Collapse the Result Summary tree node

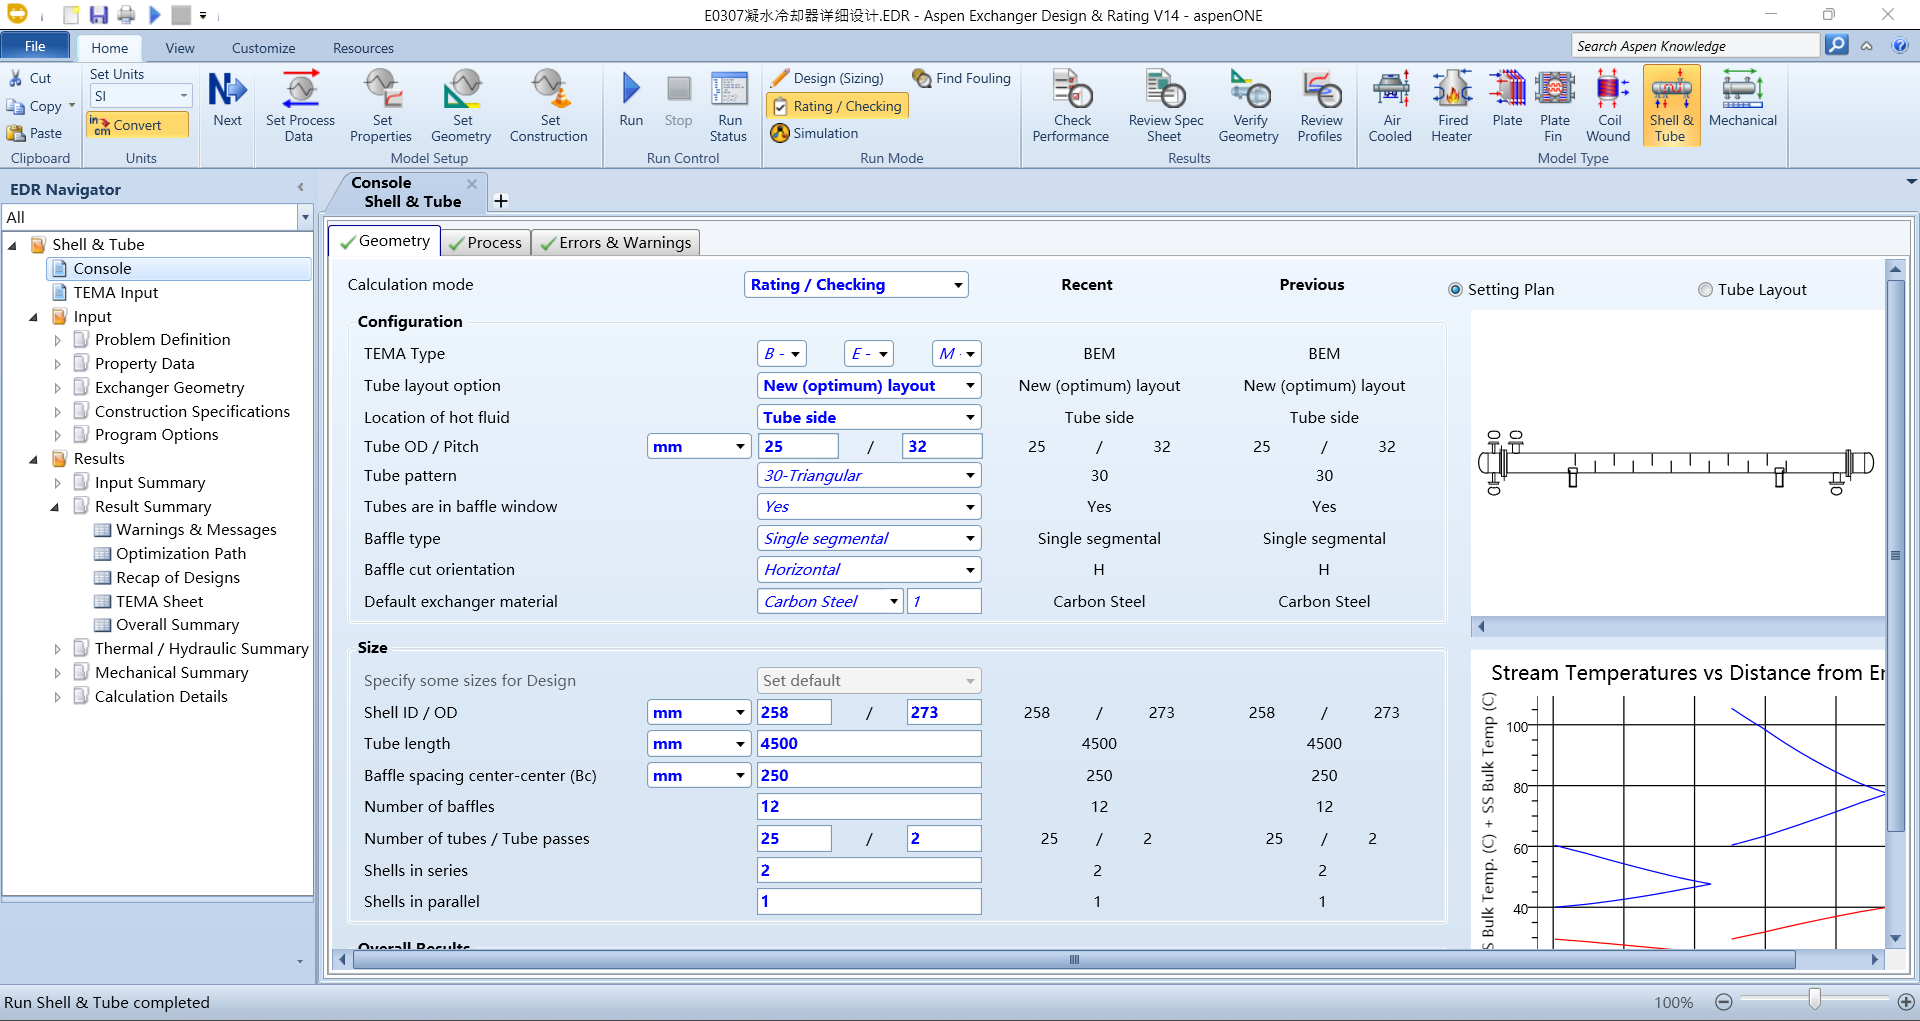click(x=55, y=507)
